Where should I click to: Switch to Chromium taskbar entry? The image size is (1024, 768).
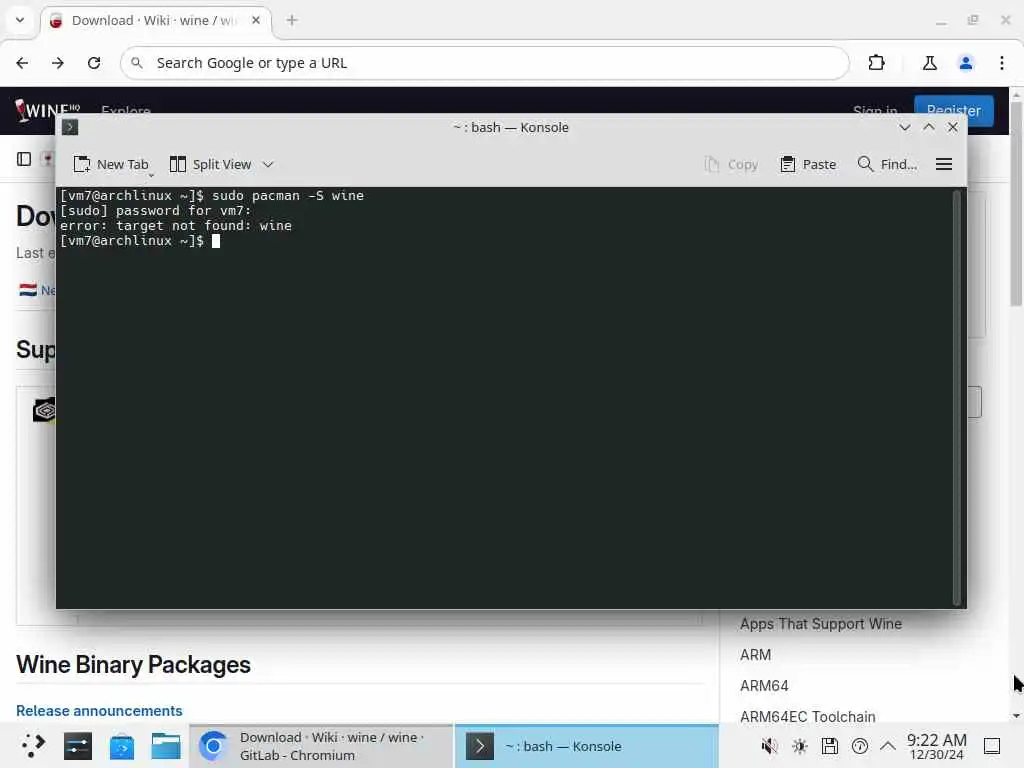click(x=321, y=746)
